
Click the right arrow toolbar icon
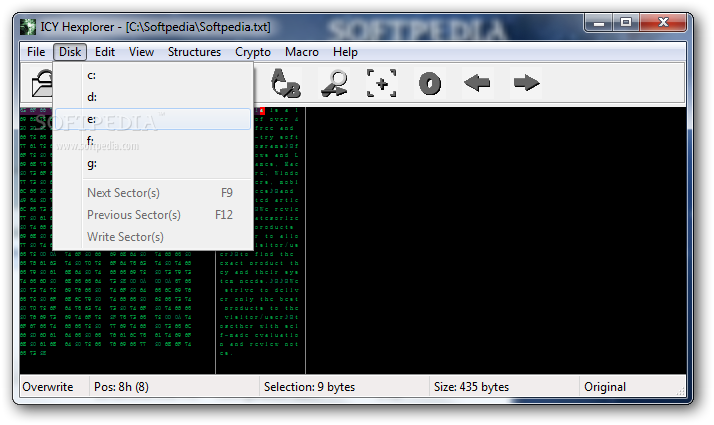tap(526, 83)
